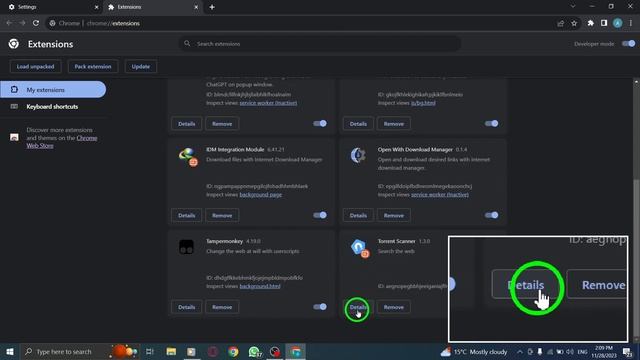Open Keyboard shortcuts in the sidebar
The width and height of the screenshot is (640, 360).
53,107
